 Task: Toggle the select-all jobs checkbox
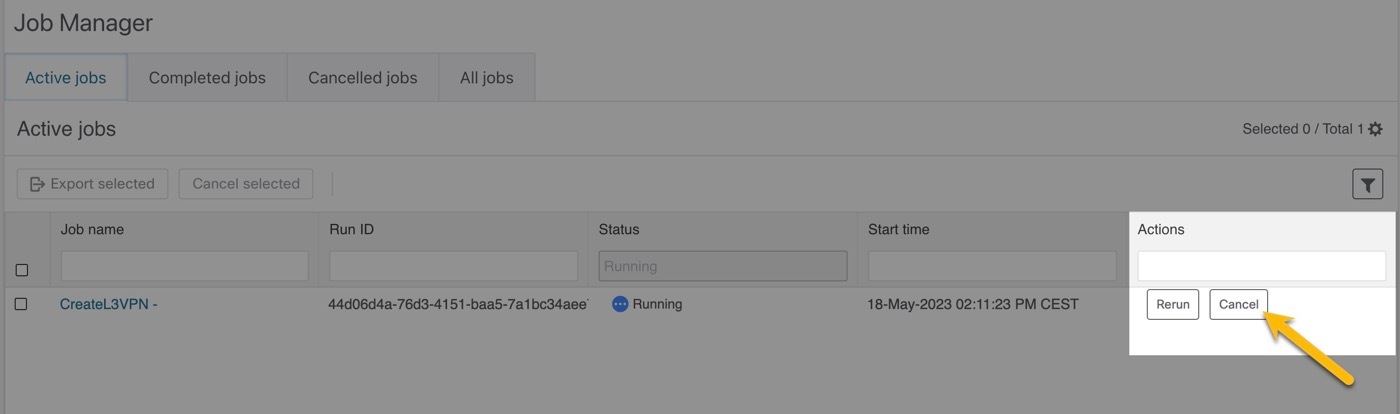(x=22, y=270)
